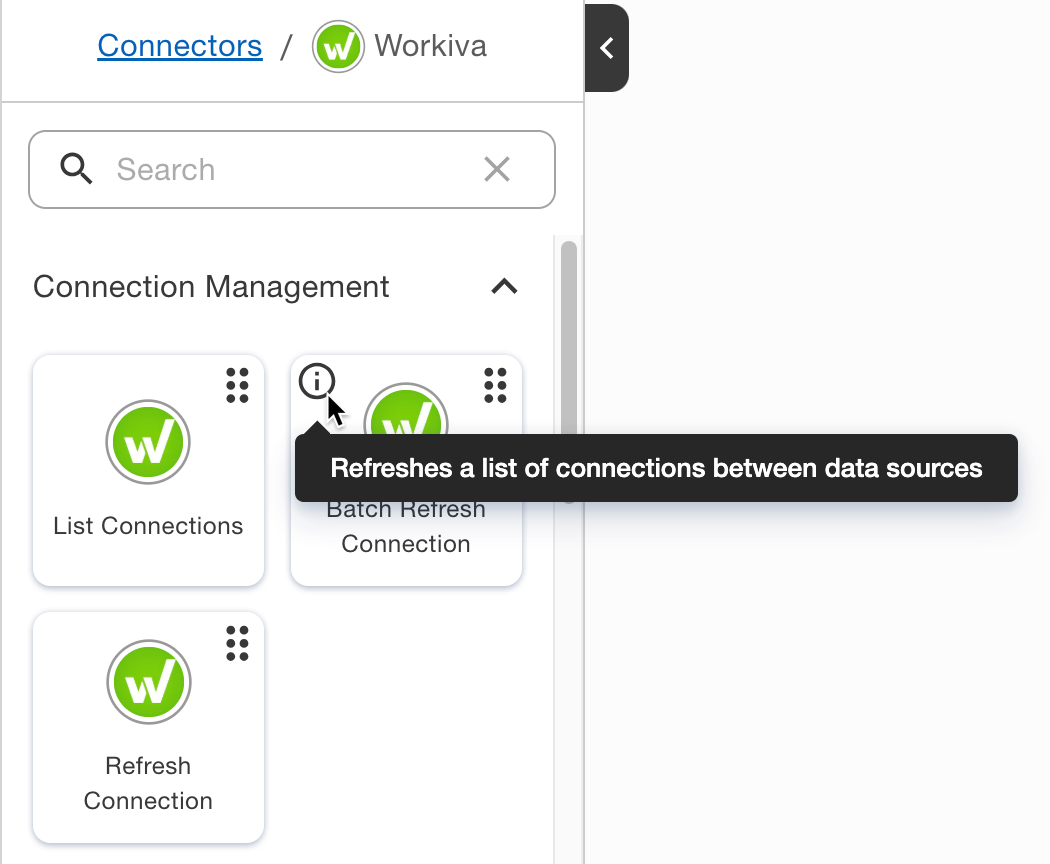Select the List Connections card logo
The height and width of the screenshot is (864, 1050).
pyautogui.click(x=148, y=442)
